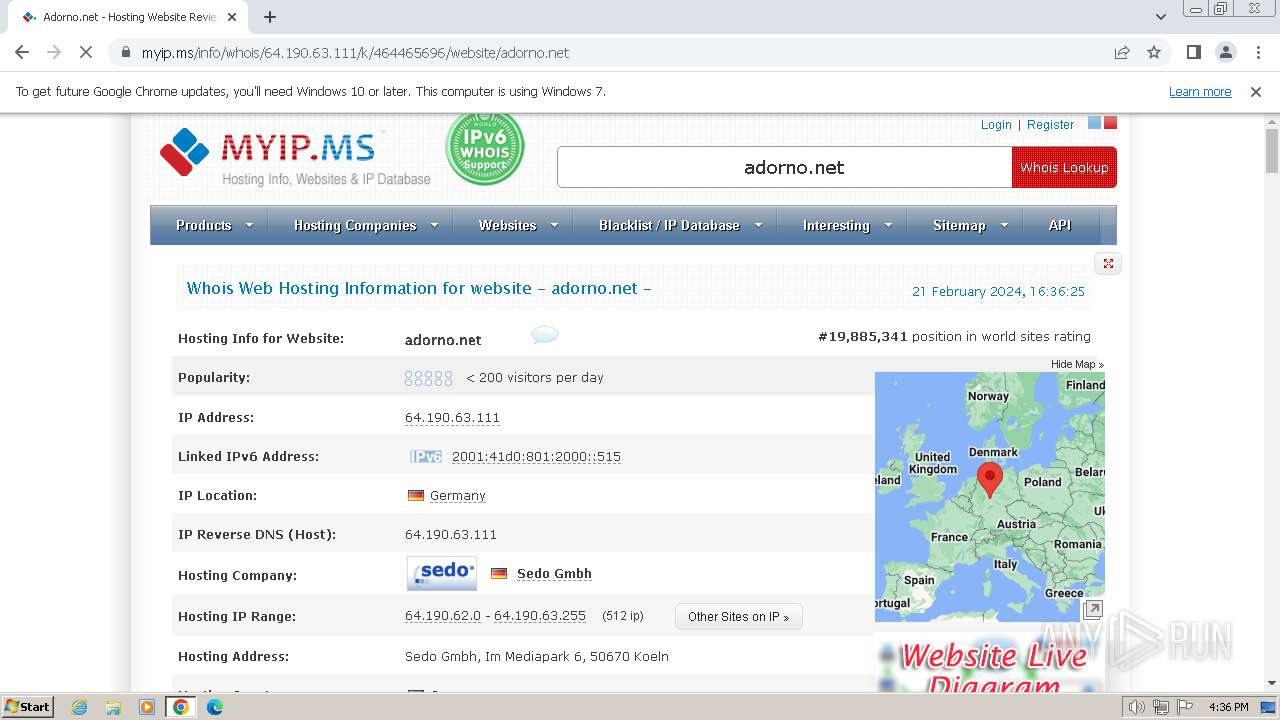Open the 64.190.62.0 range start link
Screen dimensions: 1280x720
[443, 616]
